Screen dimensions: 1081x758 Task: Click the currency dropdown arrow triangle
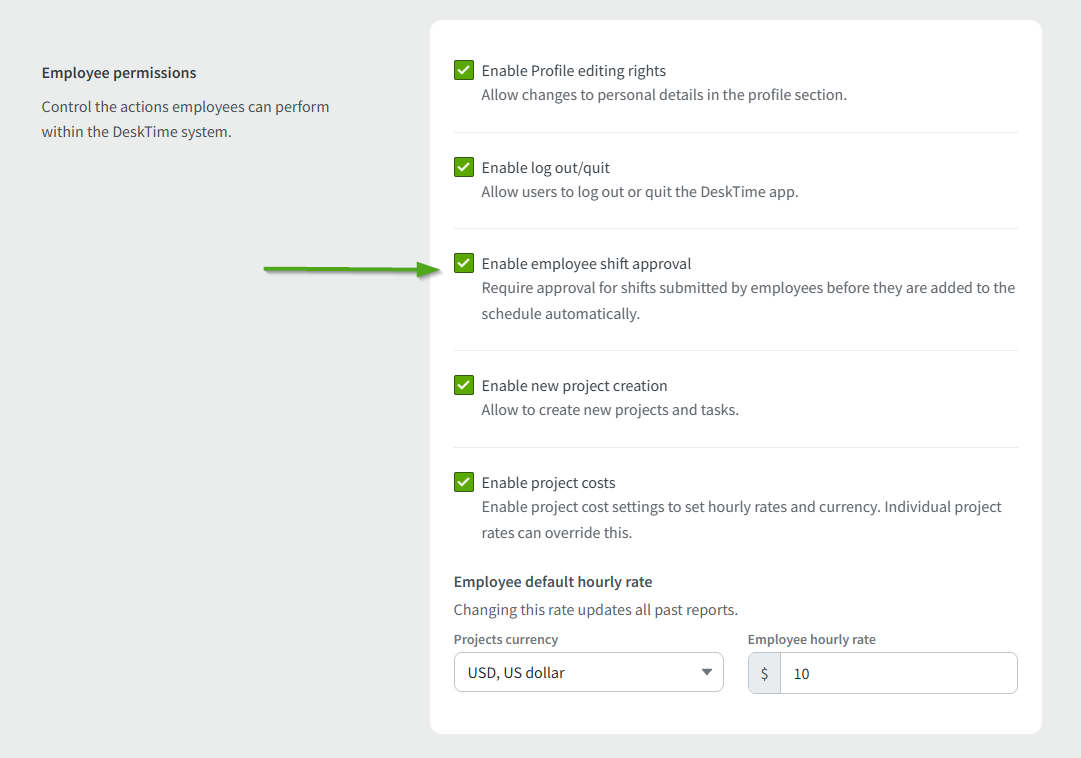tap(707, 673)
